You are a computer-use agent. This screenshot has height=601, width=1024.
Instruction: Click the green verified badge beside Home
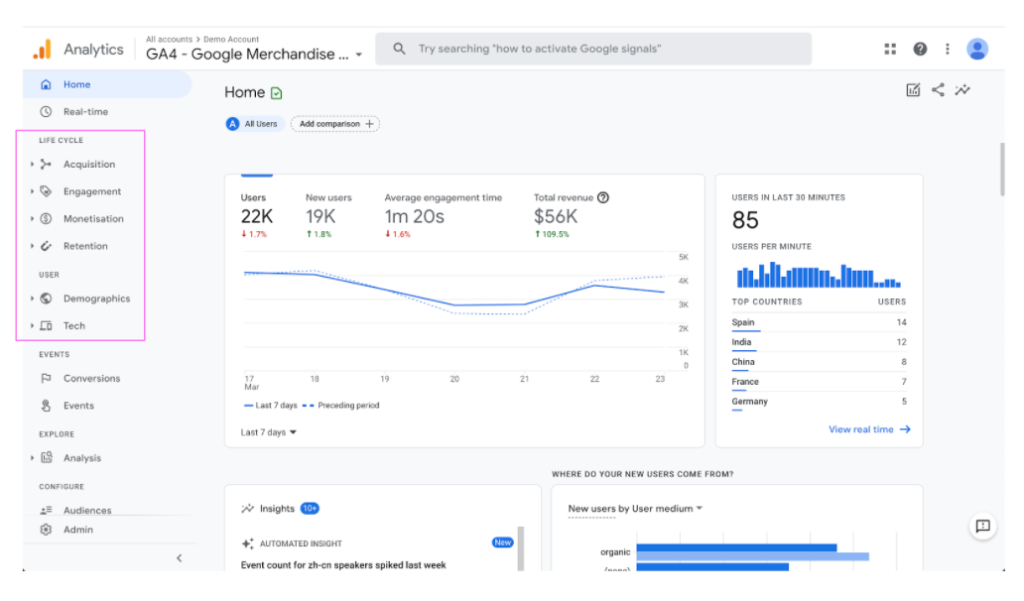[276, 93]
